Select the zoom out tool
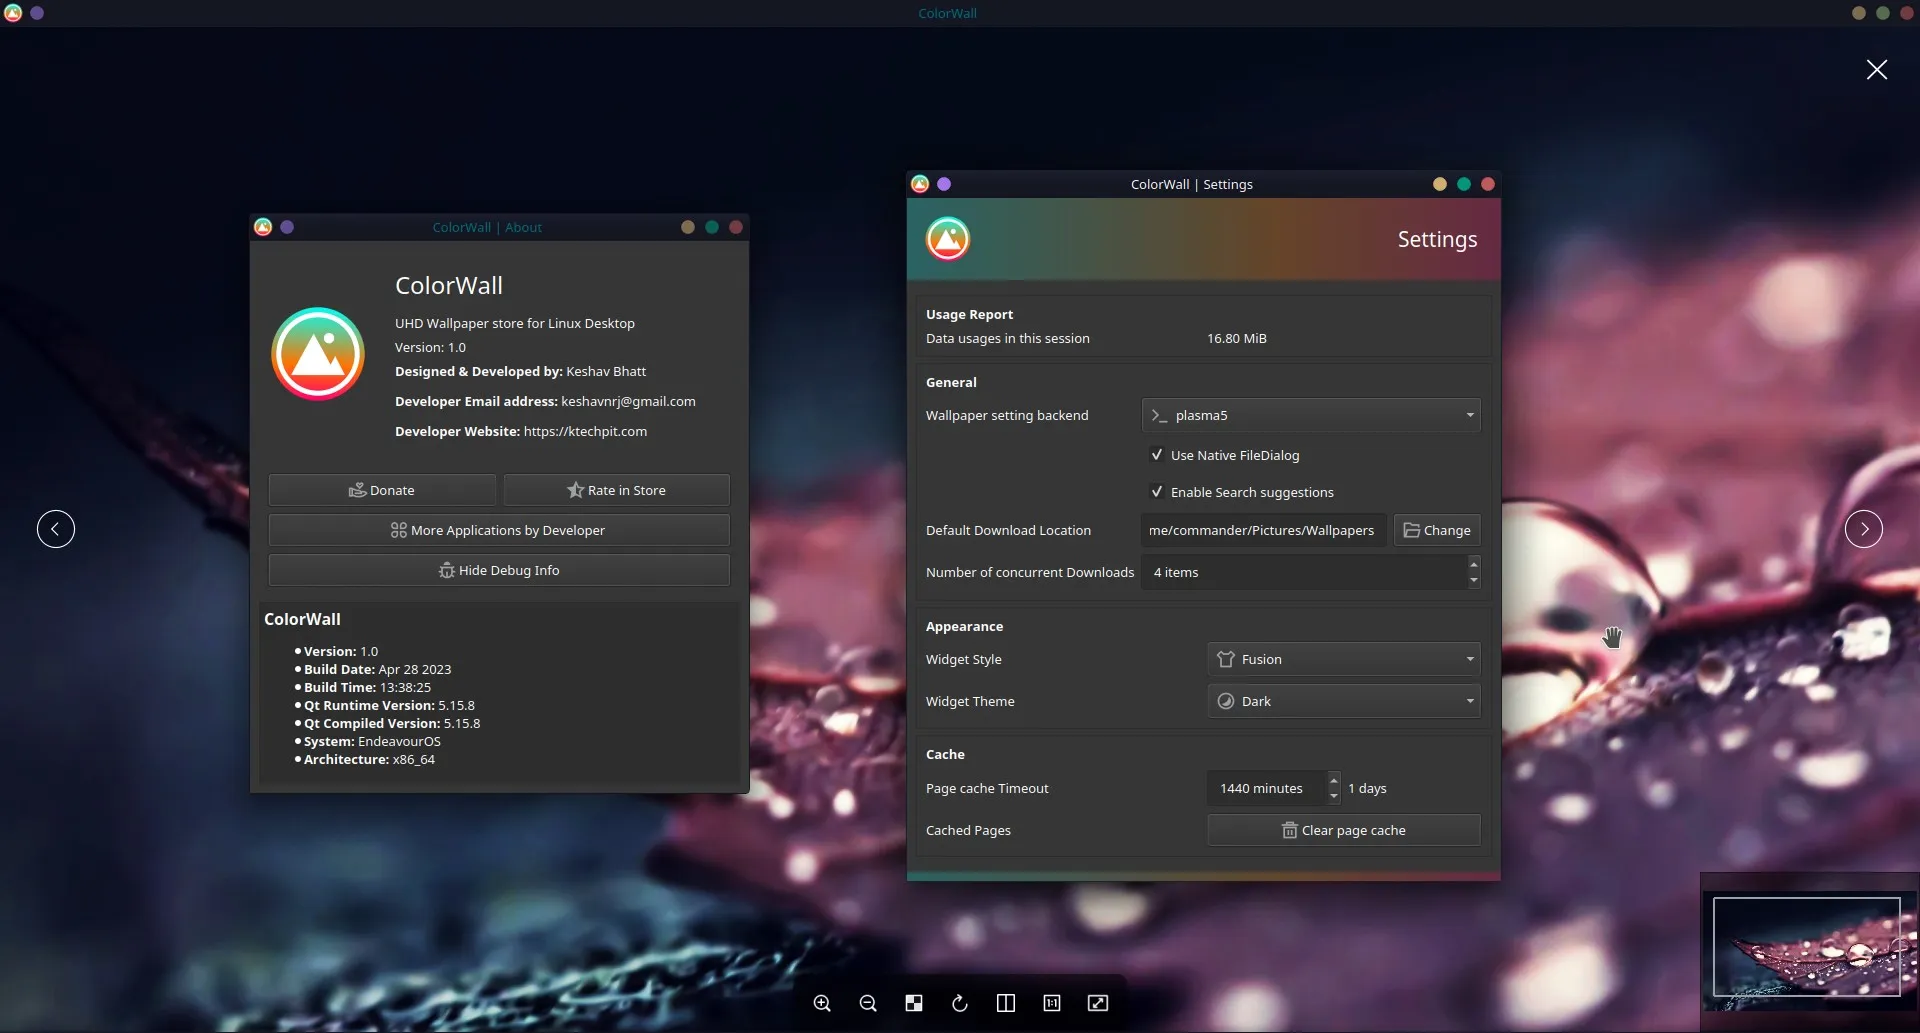1920x1033 pixels. point(868,1003)
